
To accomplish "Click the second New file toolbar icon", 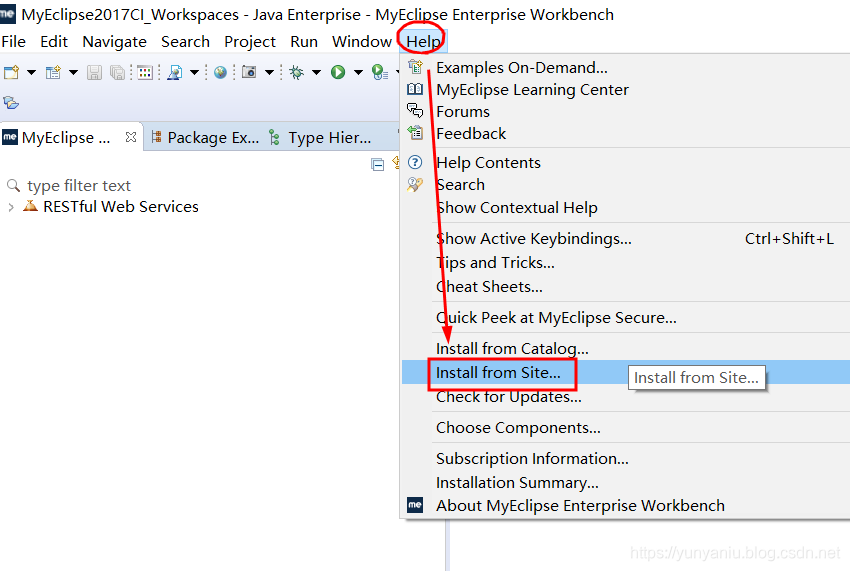I will coord(53,72).
